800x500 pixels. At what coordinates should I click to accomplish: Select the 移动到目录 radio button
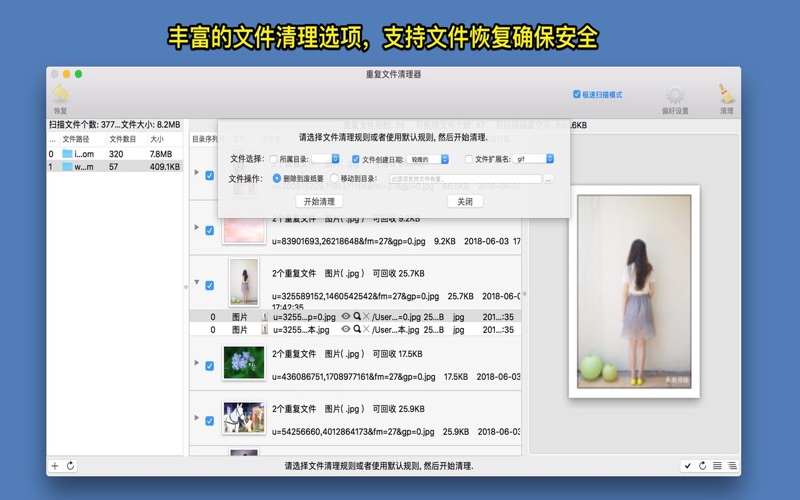click(334, 179)
